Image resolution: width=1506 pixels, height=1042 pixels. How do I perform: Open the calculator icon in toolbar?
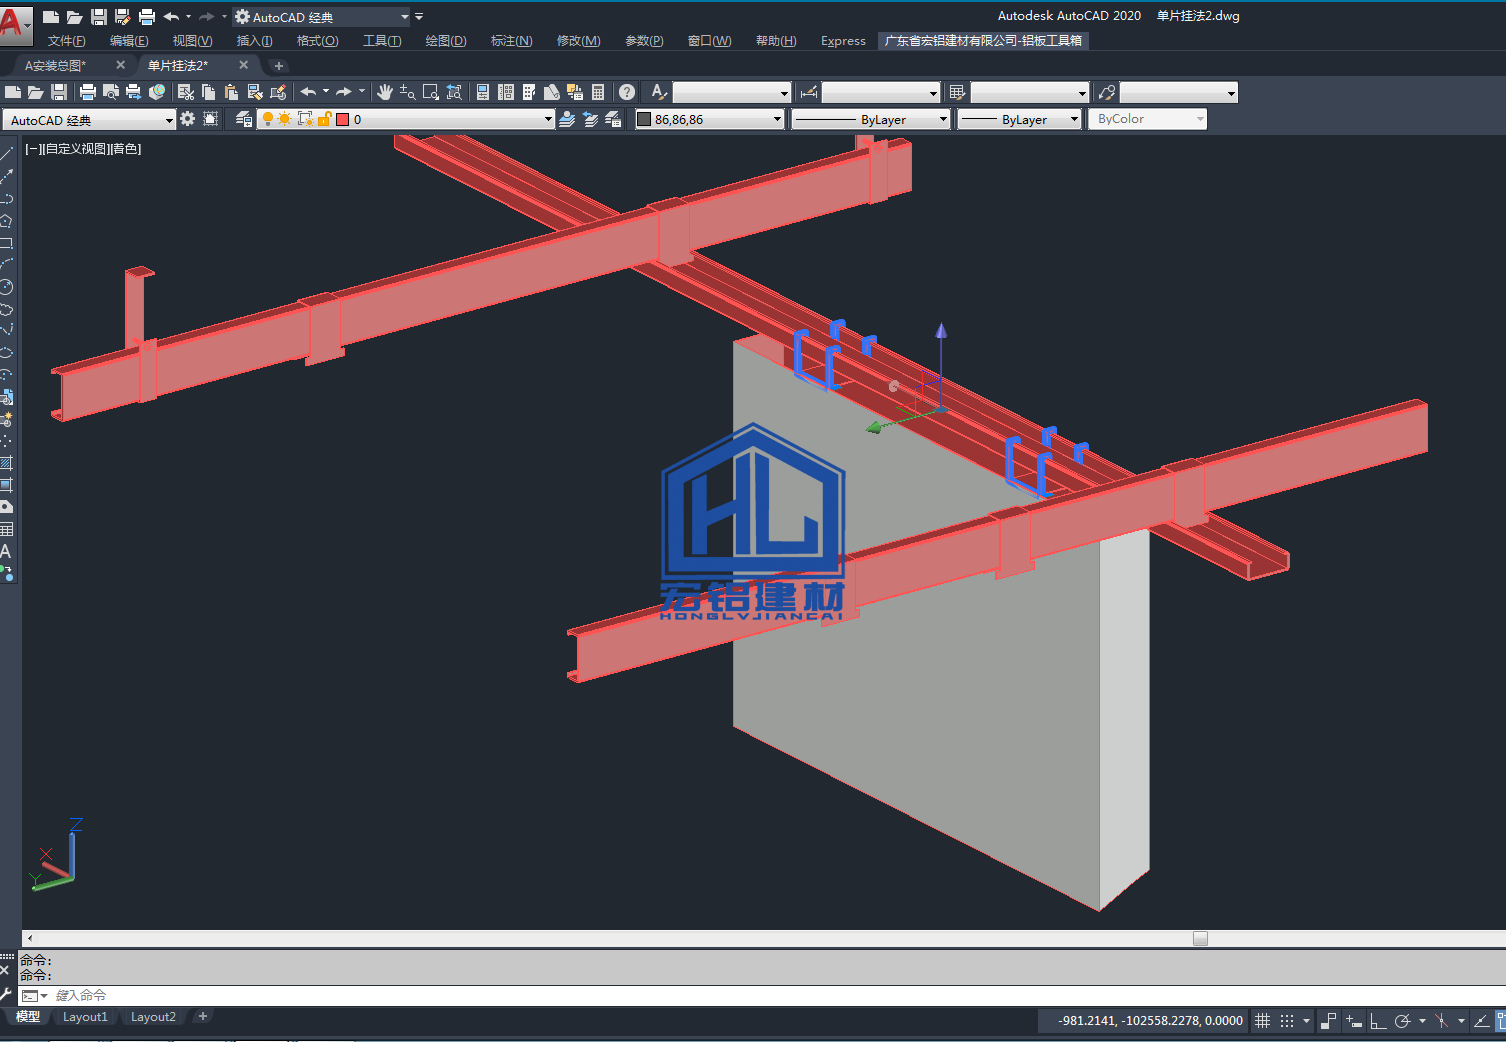pos(598,92)
